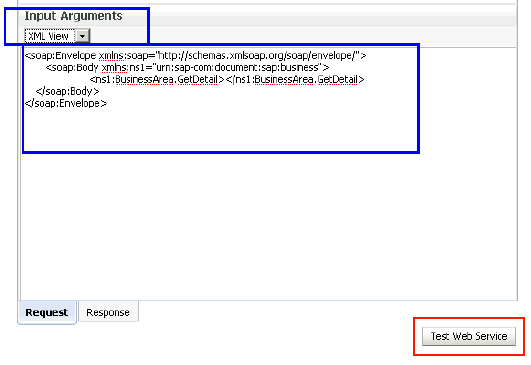Click inside the XML request text area
Viewport: 531px width, 365px height.
(x=268, y=173)
